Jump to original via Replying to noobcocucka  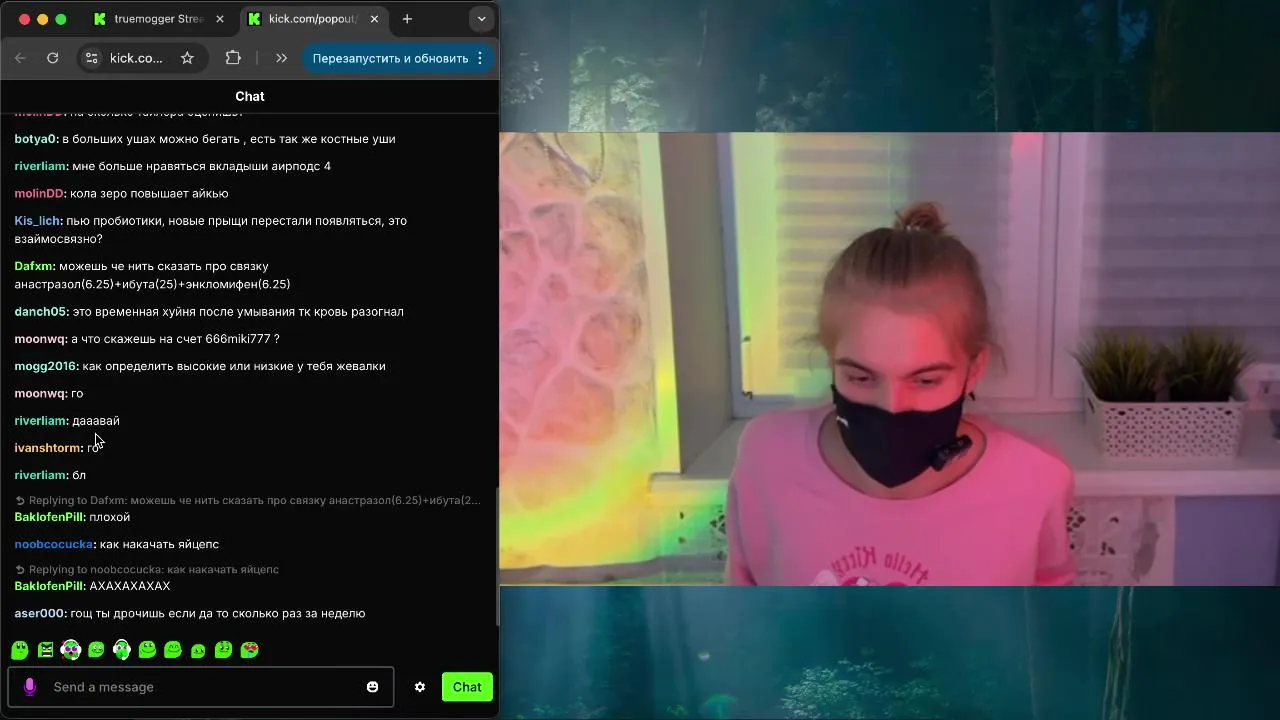click(x=154, y=569)
